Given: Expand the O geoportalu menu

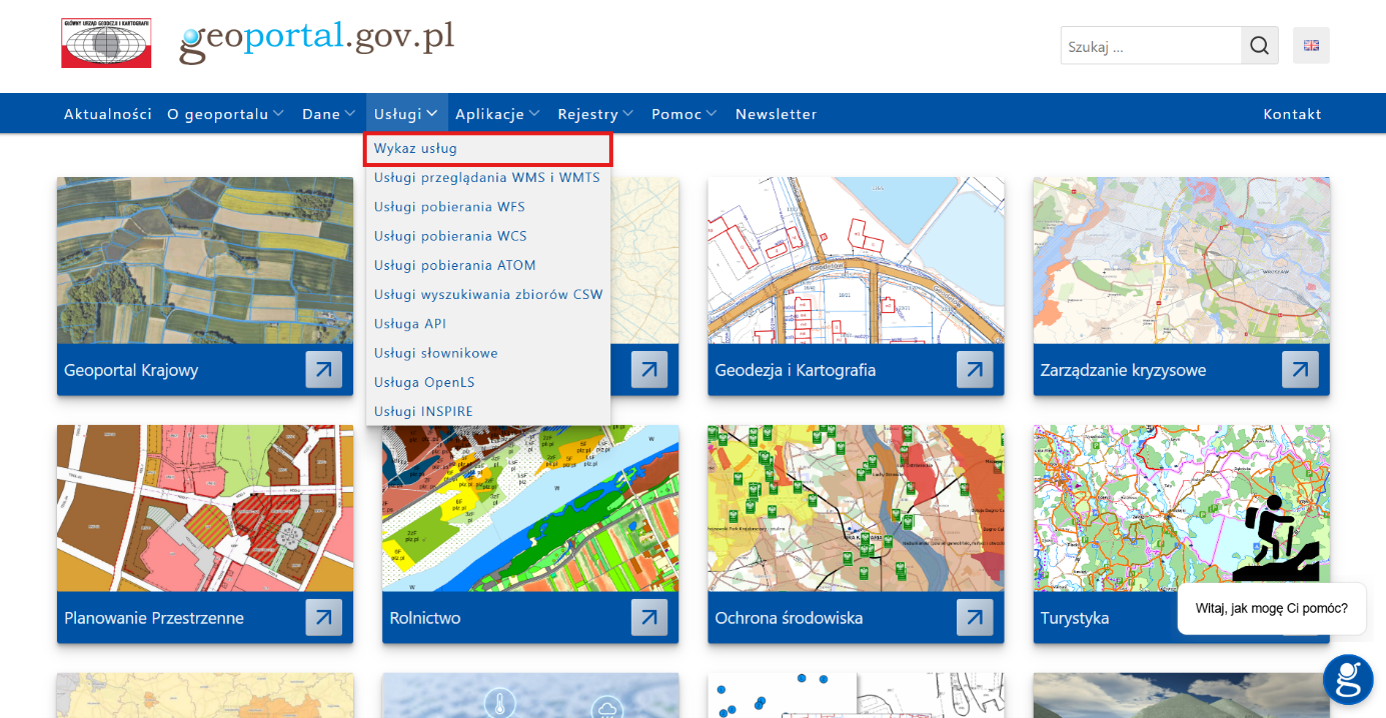Looking at the screenshot, I should click(225, 114).
